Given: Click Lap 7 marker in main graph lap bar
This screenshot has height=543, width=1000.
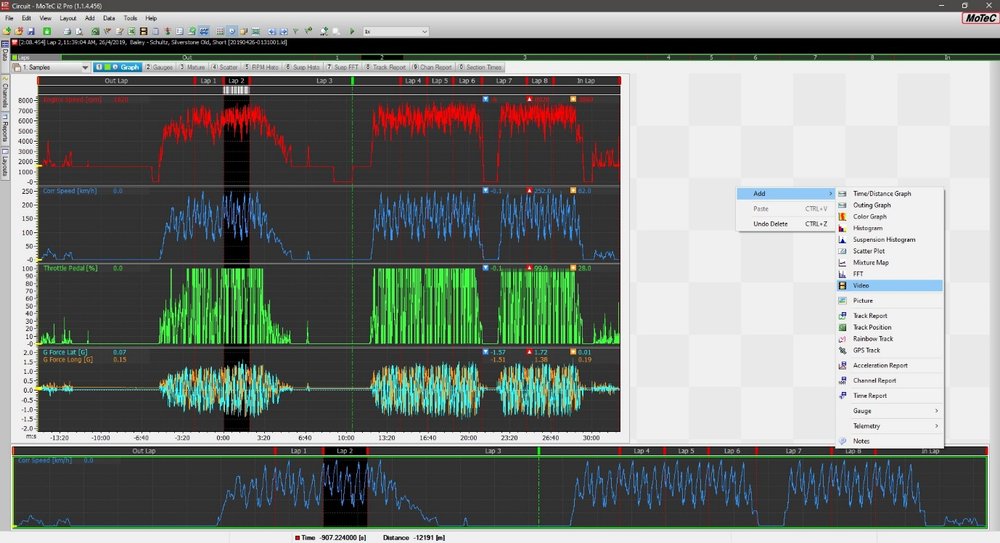Looking at the screenshot, I should (504, 81).
